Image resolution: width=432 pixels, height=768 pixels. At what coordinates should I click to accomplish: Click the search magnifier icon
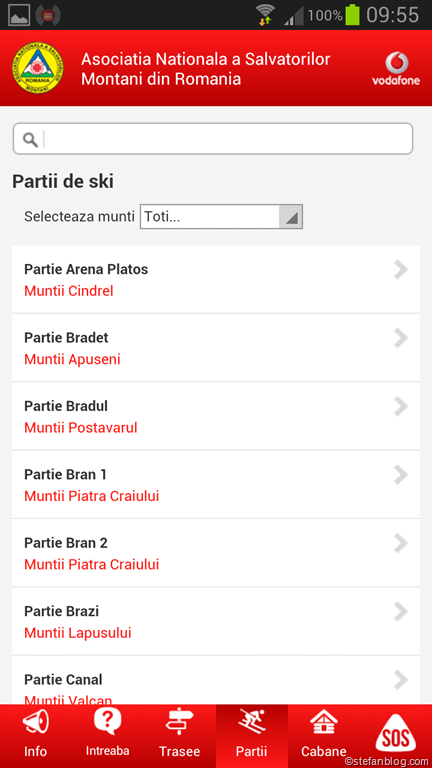[x=30, y=140]
